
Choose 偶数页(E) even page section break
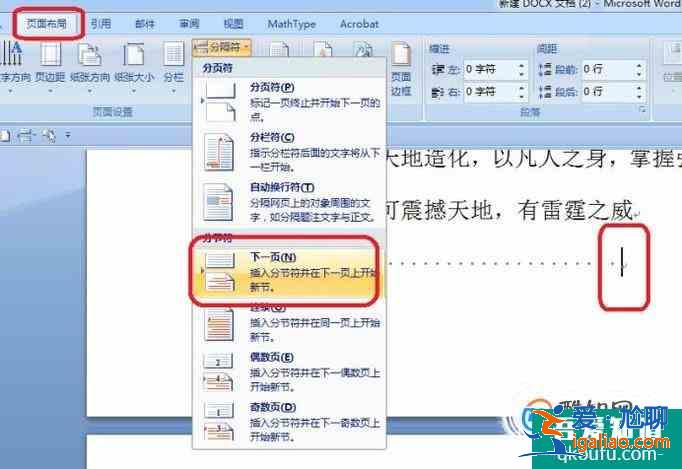pyautogui.click(x=289, y=372)
